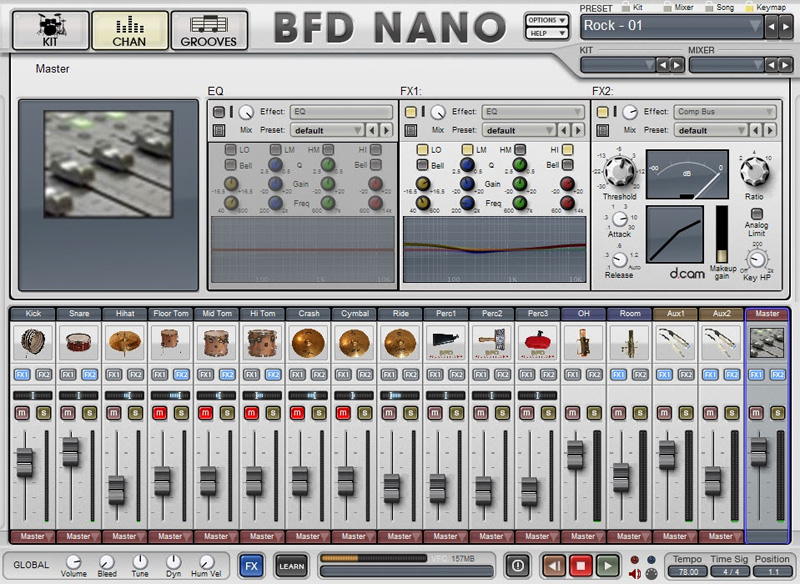Toggle FX2 on the Snare channel
The width and height of the screenshot is (800, 584).
pyautogui.click(x=90, y=375)
